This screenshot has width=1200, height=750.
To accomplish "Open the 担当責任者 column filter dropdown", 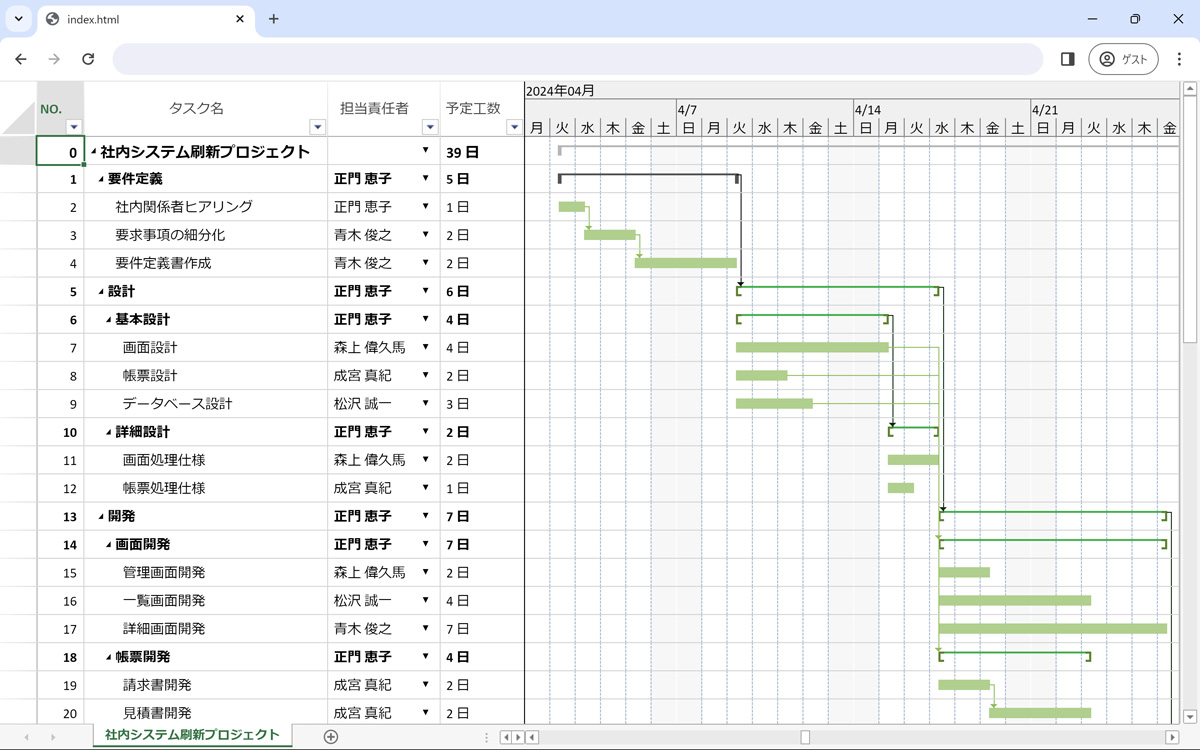I will coord(430,127).
